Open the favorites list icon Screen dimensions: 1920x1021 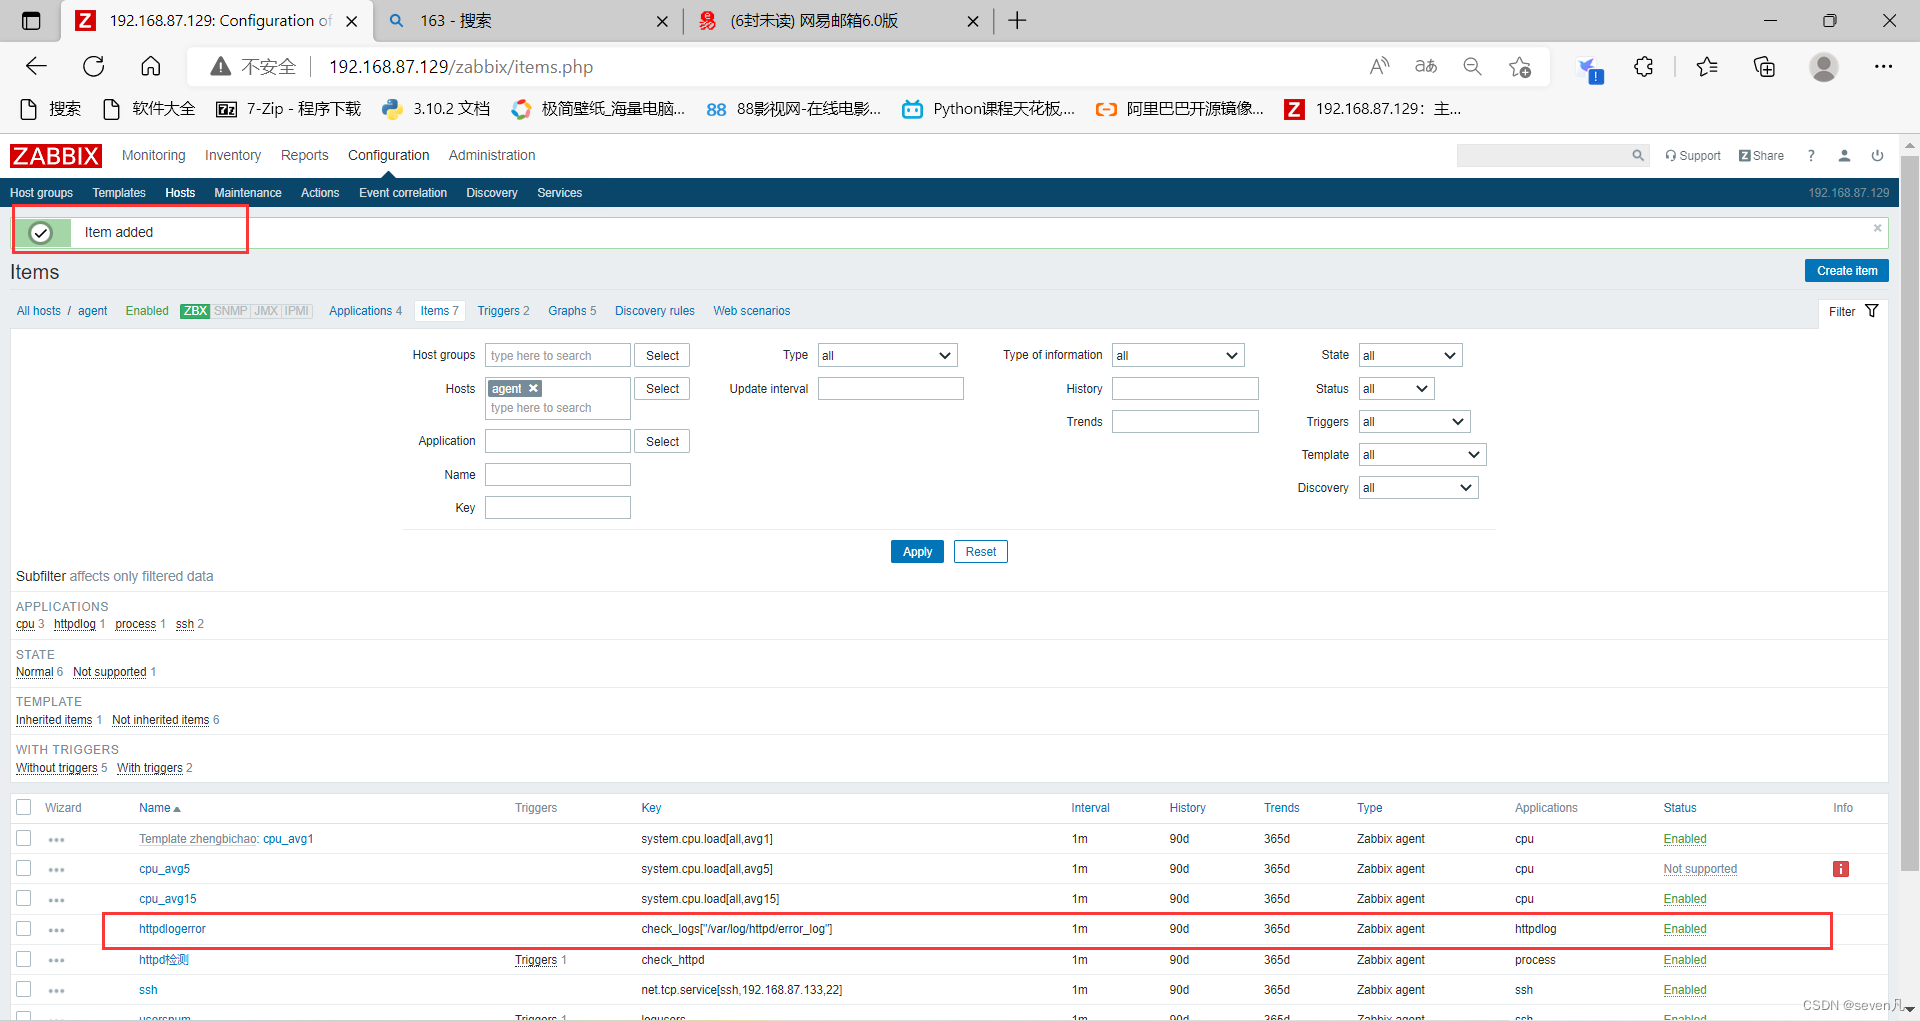point(1707,67)
